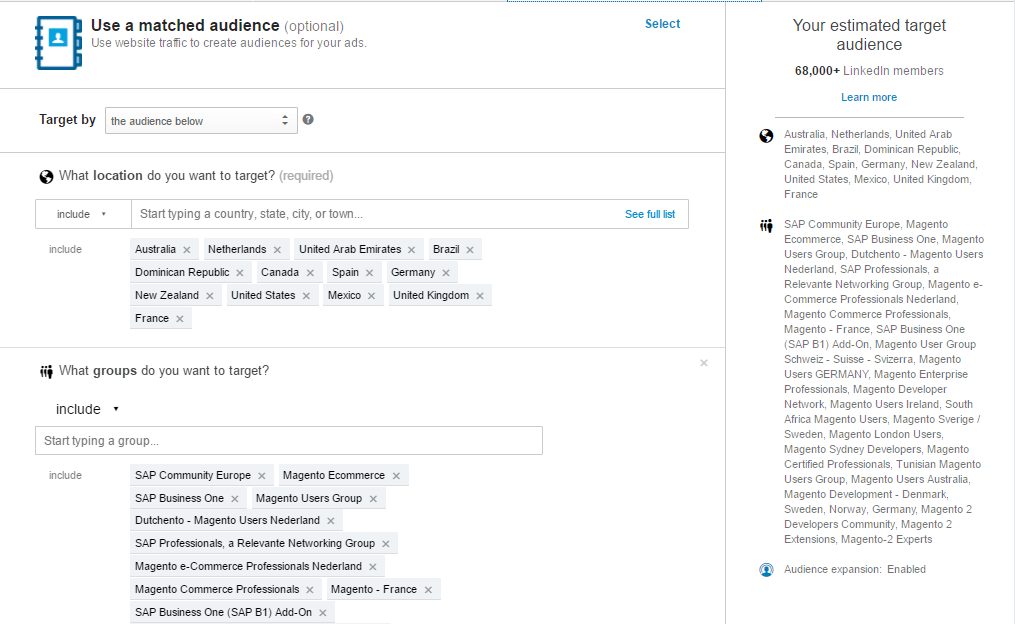
Task: Remove Netherlands location tag
Action: tap(277, 250)
